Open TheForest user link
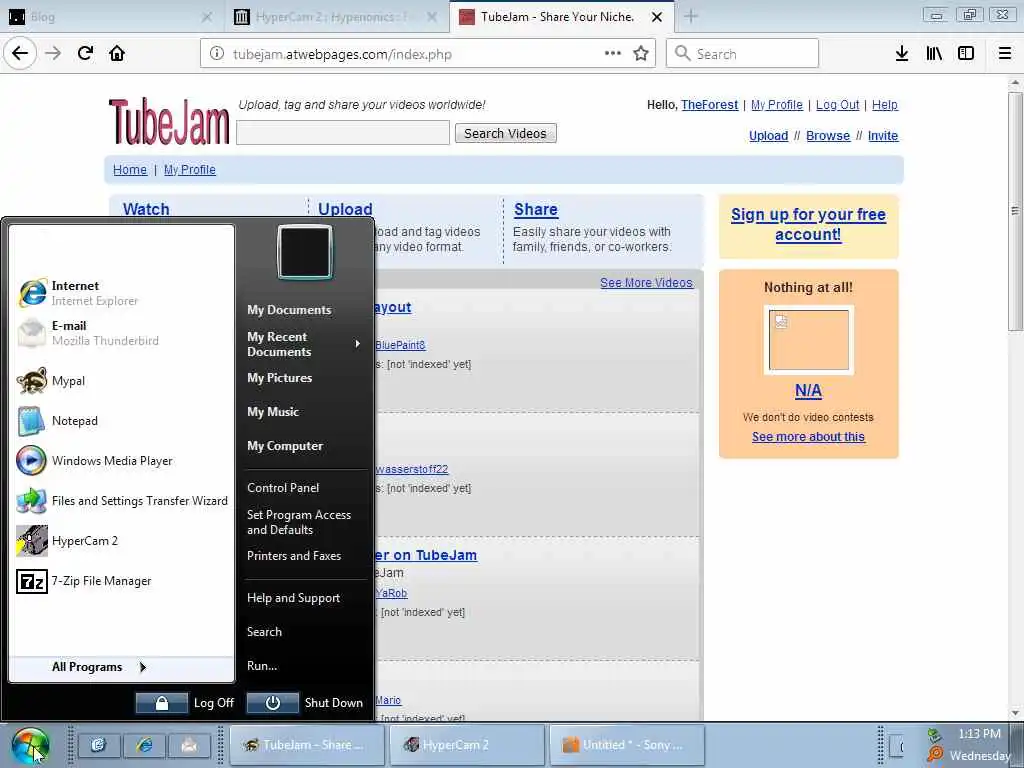Image resolution: width=1024 pixels, height=768 pixels. coord(709,105)
